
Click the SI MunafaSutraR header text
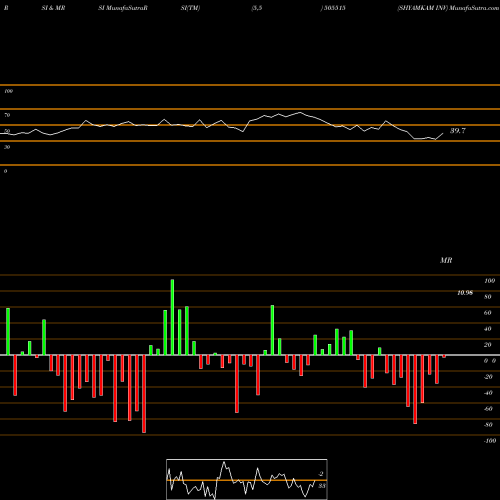point(123,8)
